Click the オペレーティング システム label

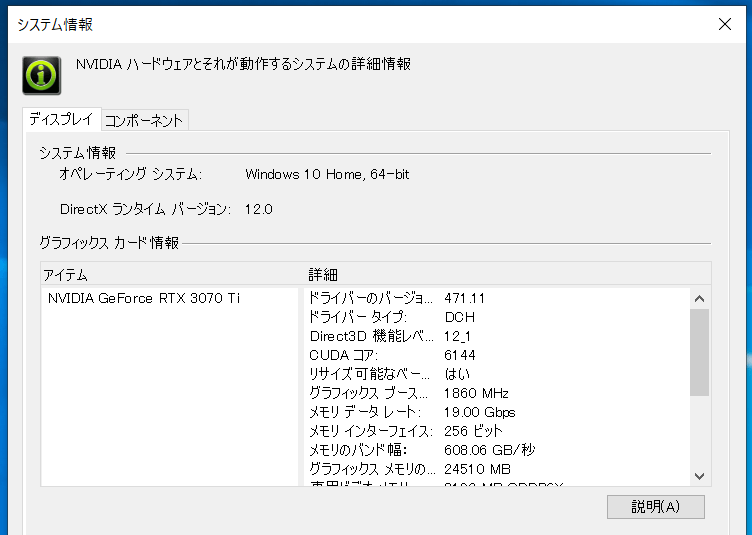tap(130, 174)
